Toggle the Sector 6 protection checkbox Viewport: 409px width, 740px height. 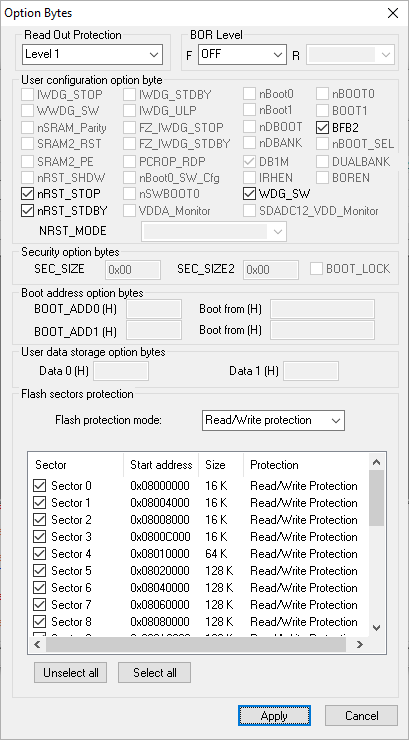[x=40, y=588]
